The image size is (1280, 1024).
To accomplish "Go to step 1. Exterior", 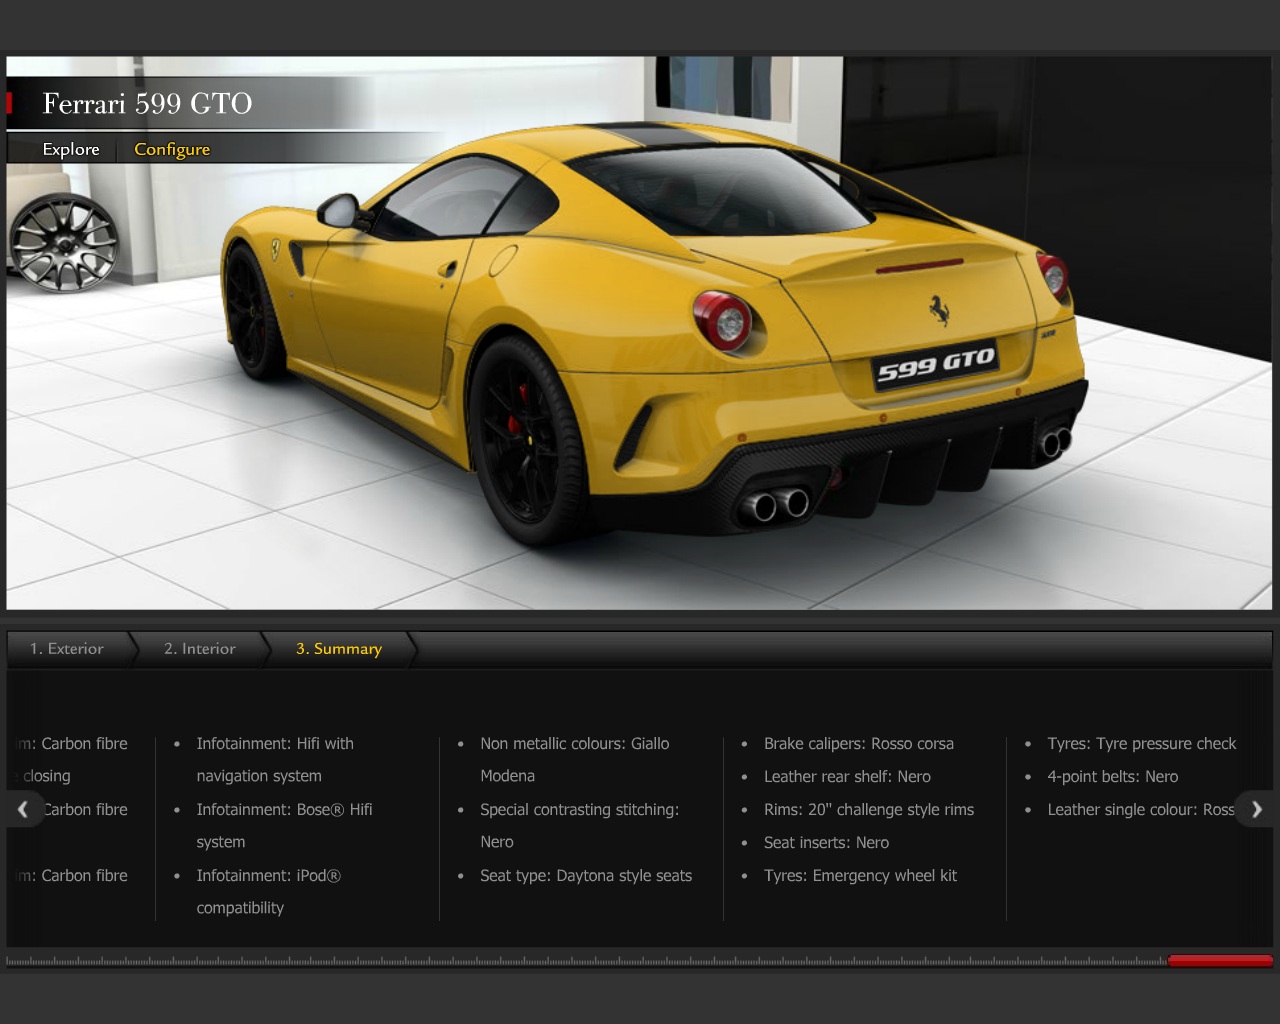I will [67, 649].
